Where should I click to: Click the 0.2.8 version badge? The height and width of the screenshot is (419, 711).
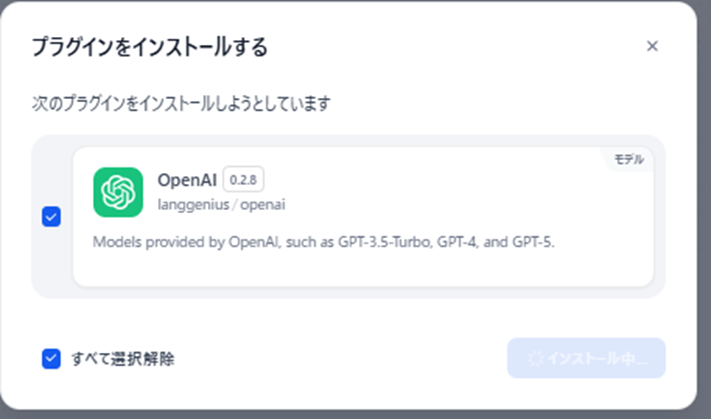tap(243, 179)
